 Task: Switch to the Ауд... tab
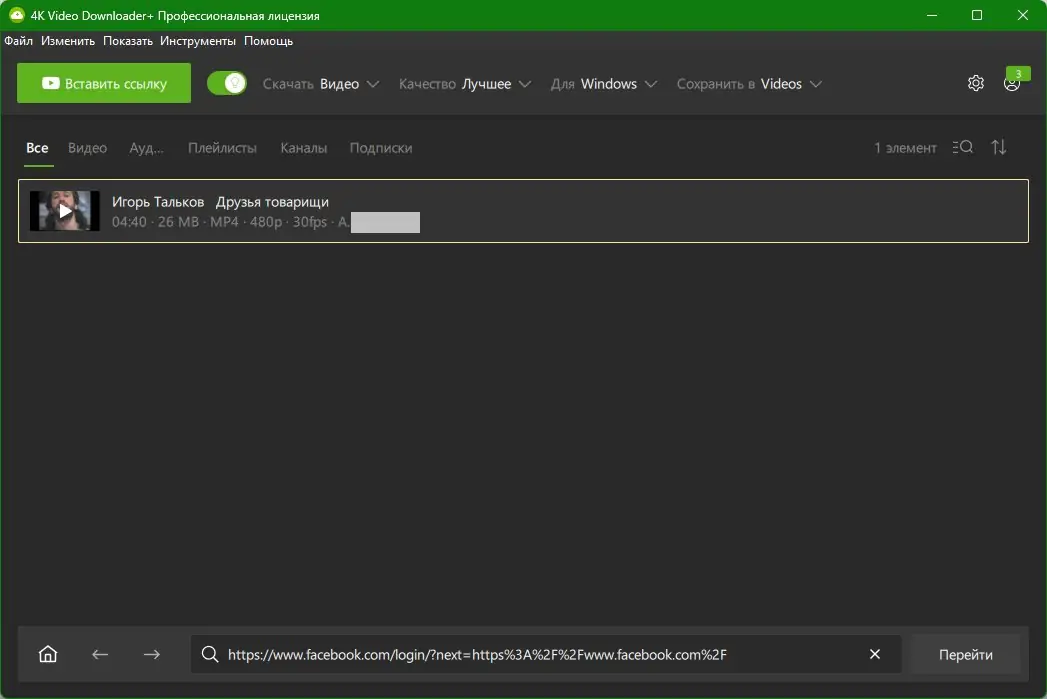click(x=146, y=148)
